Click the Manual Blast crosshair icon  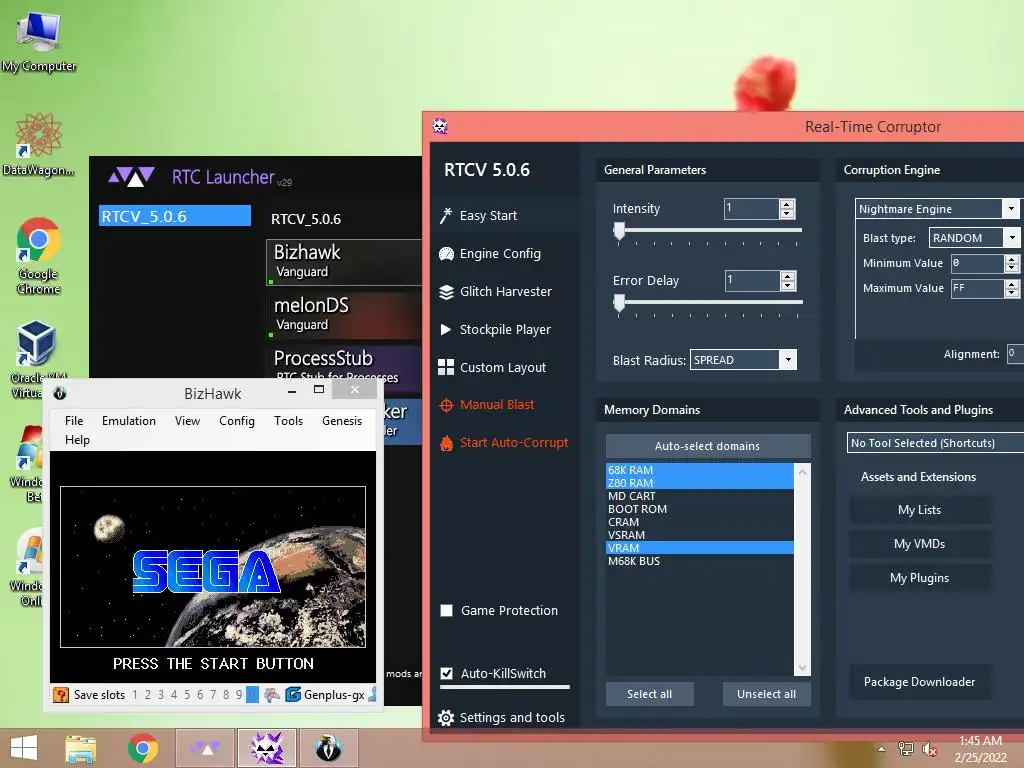click(x=446, y=405)
